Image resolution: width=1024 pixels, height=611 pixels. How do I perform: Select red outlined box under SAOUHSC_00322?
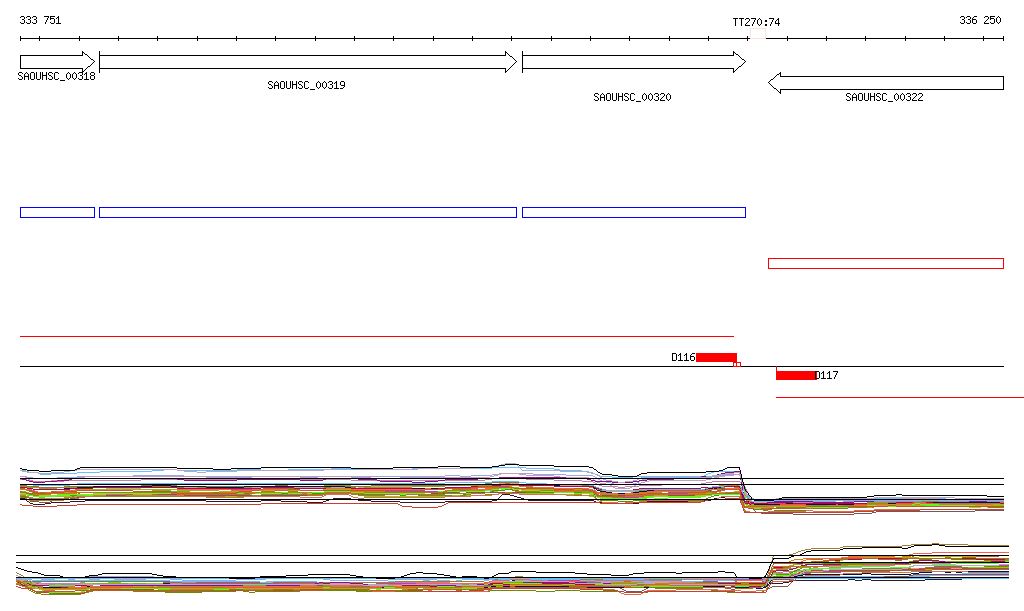(x=886, y=263)
